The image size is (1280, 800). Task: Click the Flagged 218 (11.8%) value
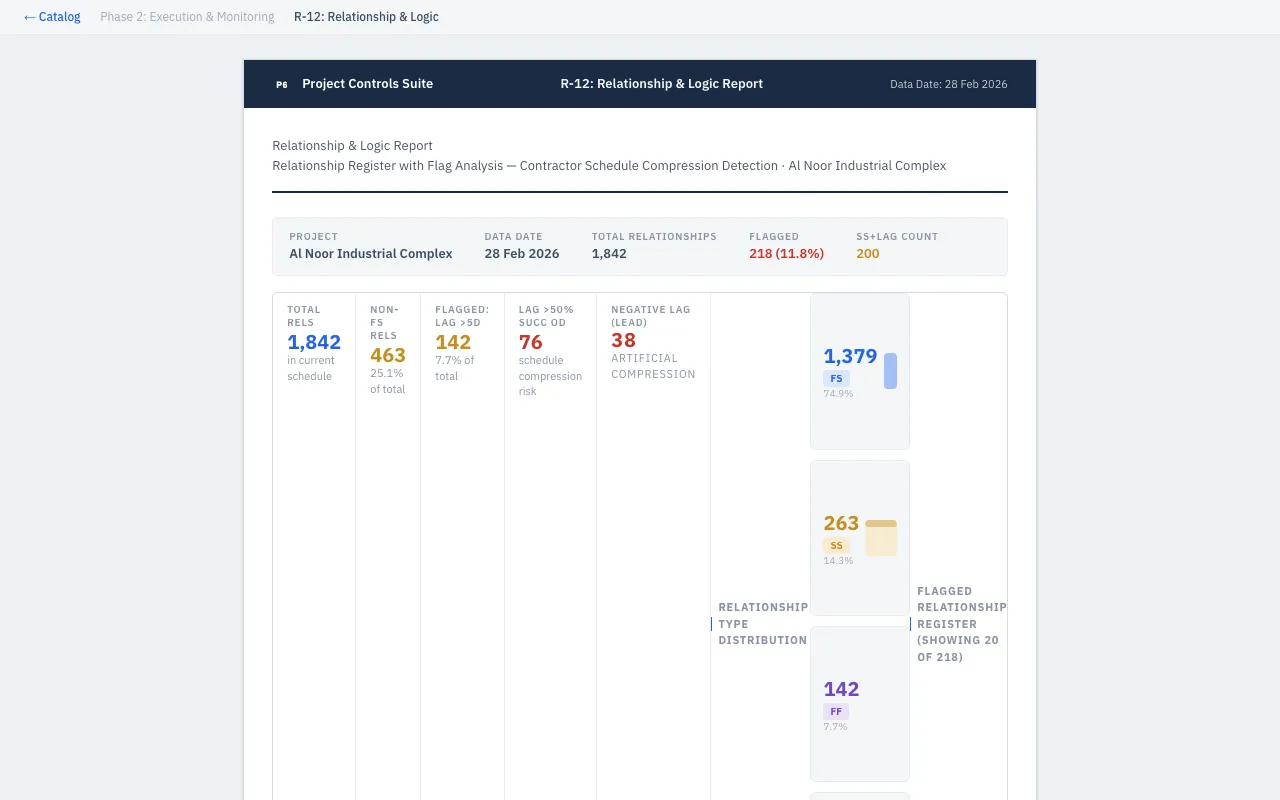click(786, 254)
